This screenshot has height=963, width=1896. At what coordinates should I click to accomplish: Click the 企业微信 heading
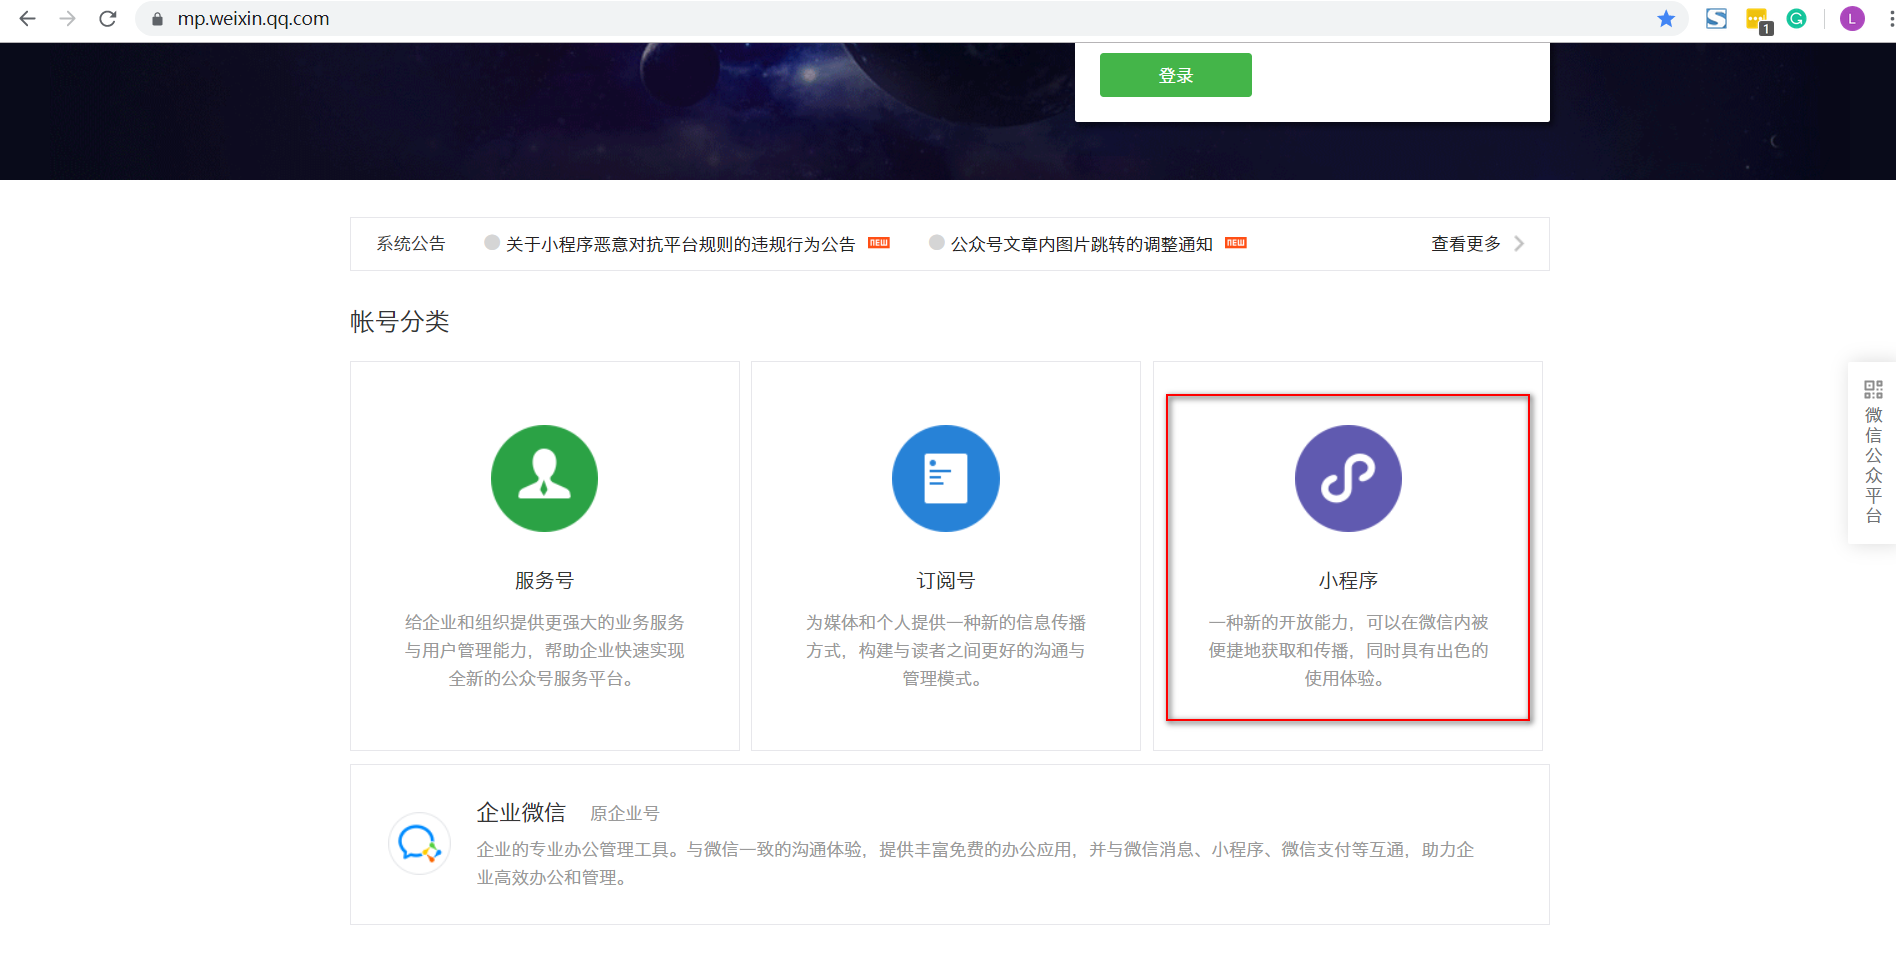click(x=521, y=812)
